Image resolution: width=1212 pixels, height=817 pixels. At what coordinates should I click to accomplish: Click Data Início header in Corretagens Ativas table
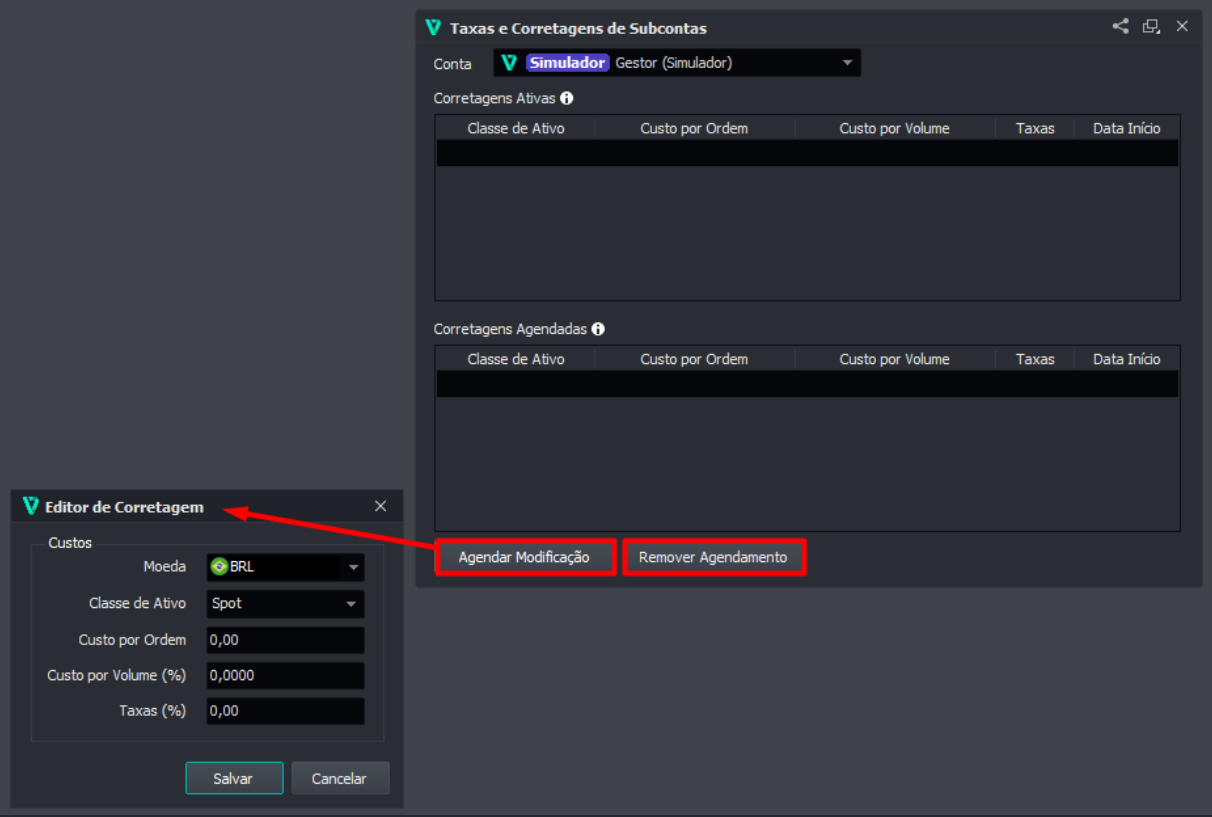tap(1126, 128)
